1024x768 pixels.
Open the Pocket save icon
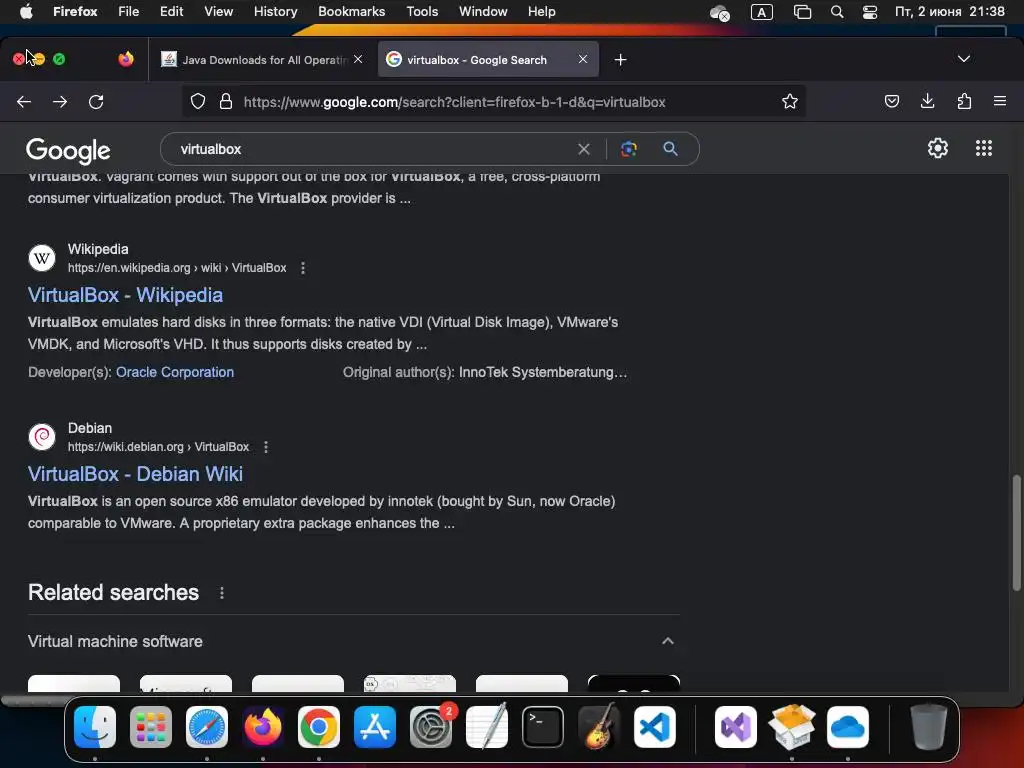[892, 101]
